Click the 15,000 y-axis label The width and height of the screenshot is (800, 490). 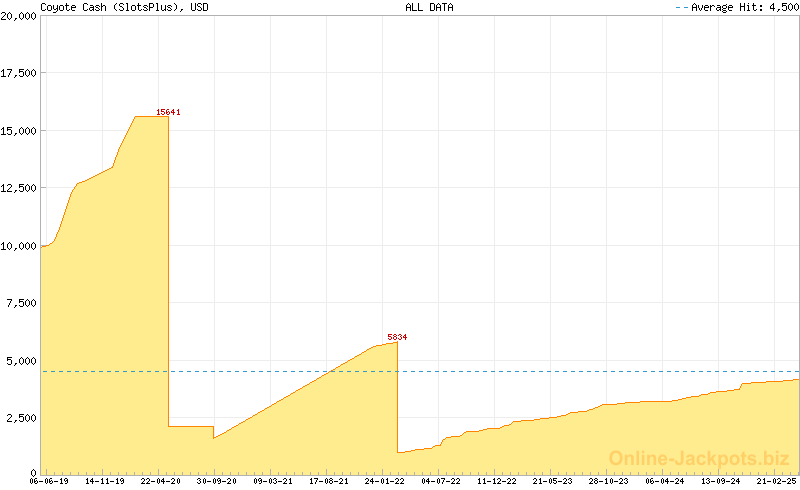[x=20, y=131]
